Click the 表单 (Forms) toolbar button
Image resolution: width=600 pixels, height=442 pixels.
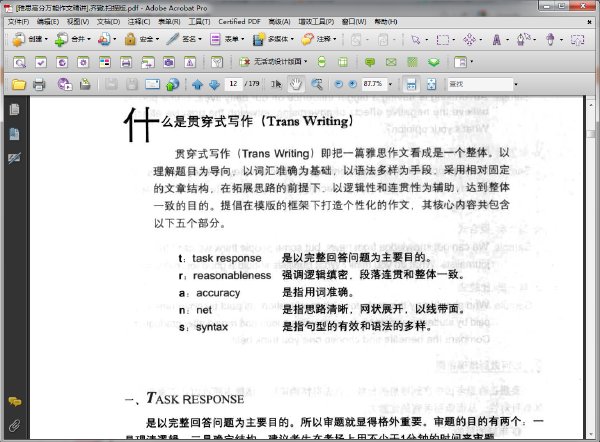tap(227, 39)
